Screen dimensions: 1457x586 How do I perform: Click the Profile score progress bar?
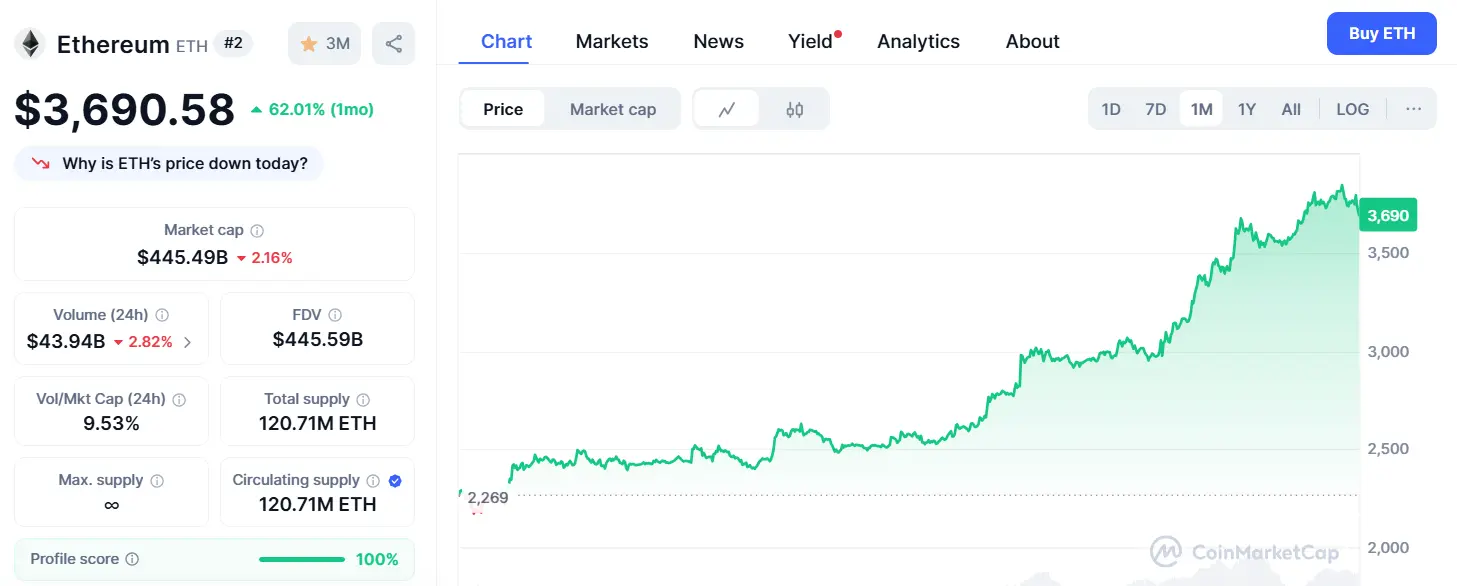click(x=301, y=559)
